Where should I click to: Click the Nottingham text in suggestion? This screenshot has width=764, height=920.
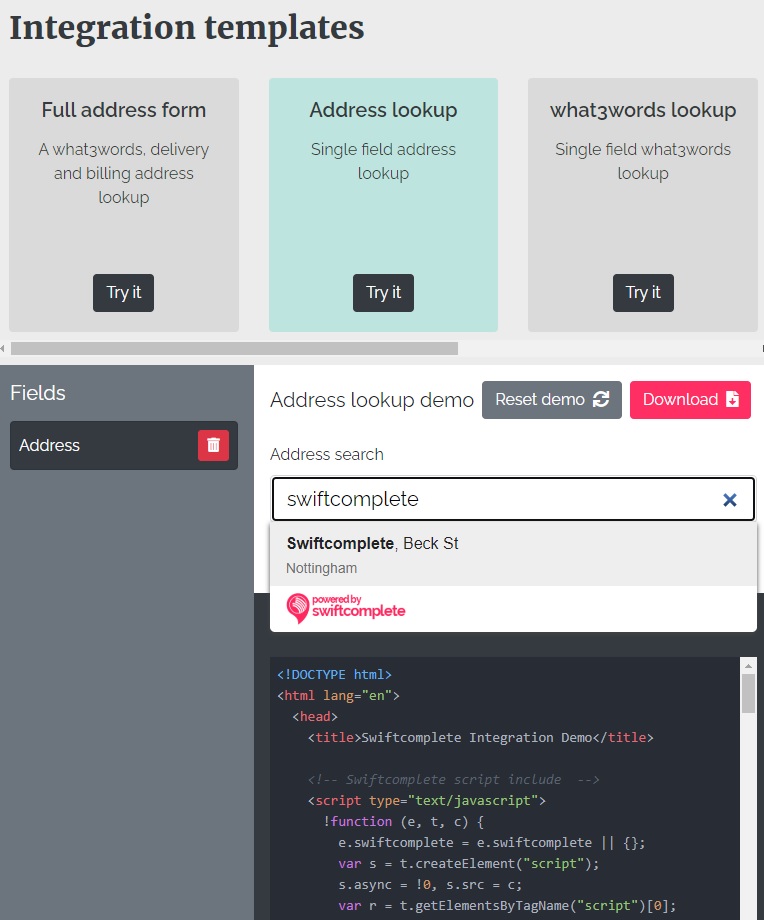322,569
